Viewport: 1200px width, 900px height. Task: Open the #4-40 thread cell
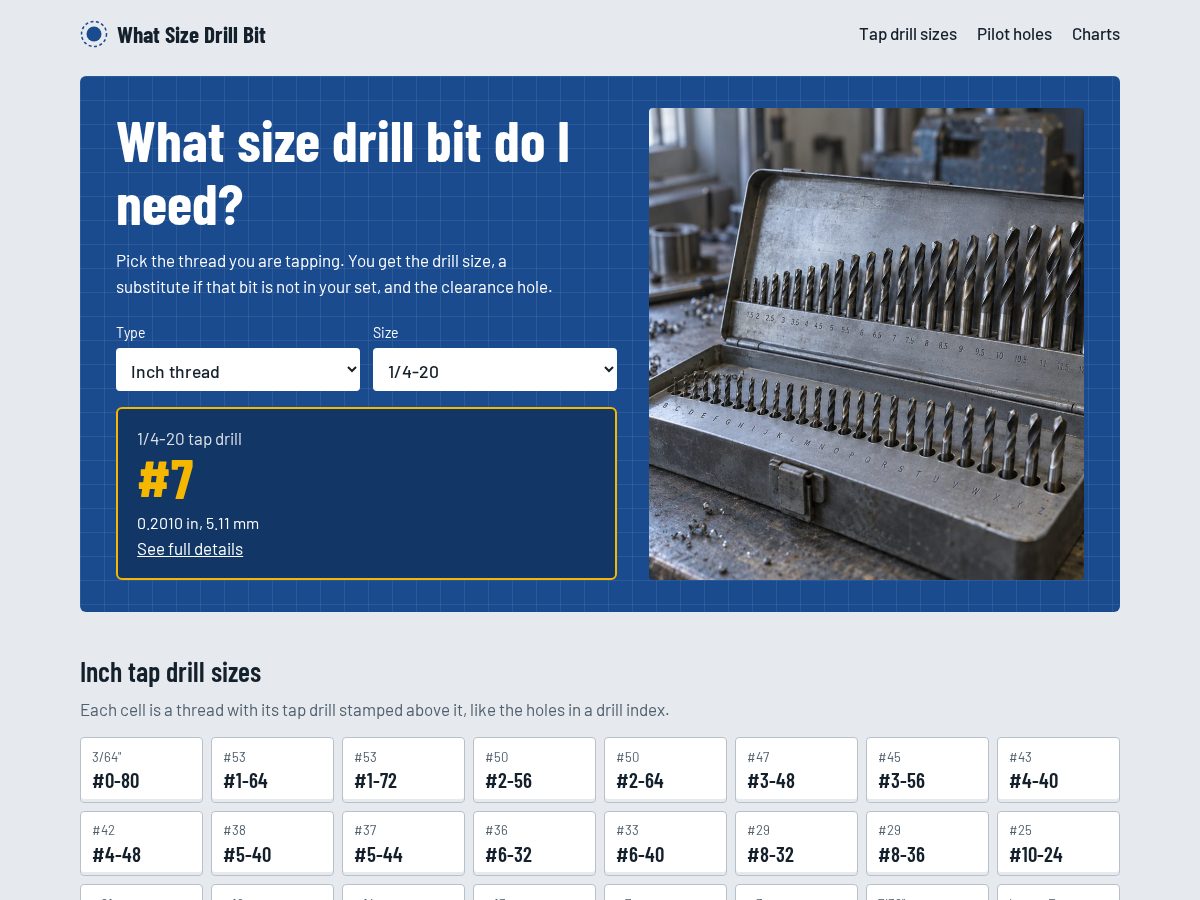pos(1058,770)
